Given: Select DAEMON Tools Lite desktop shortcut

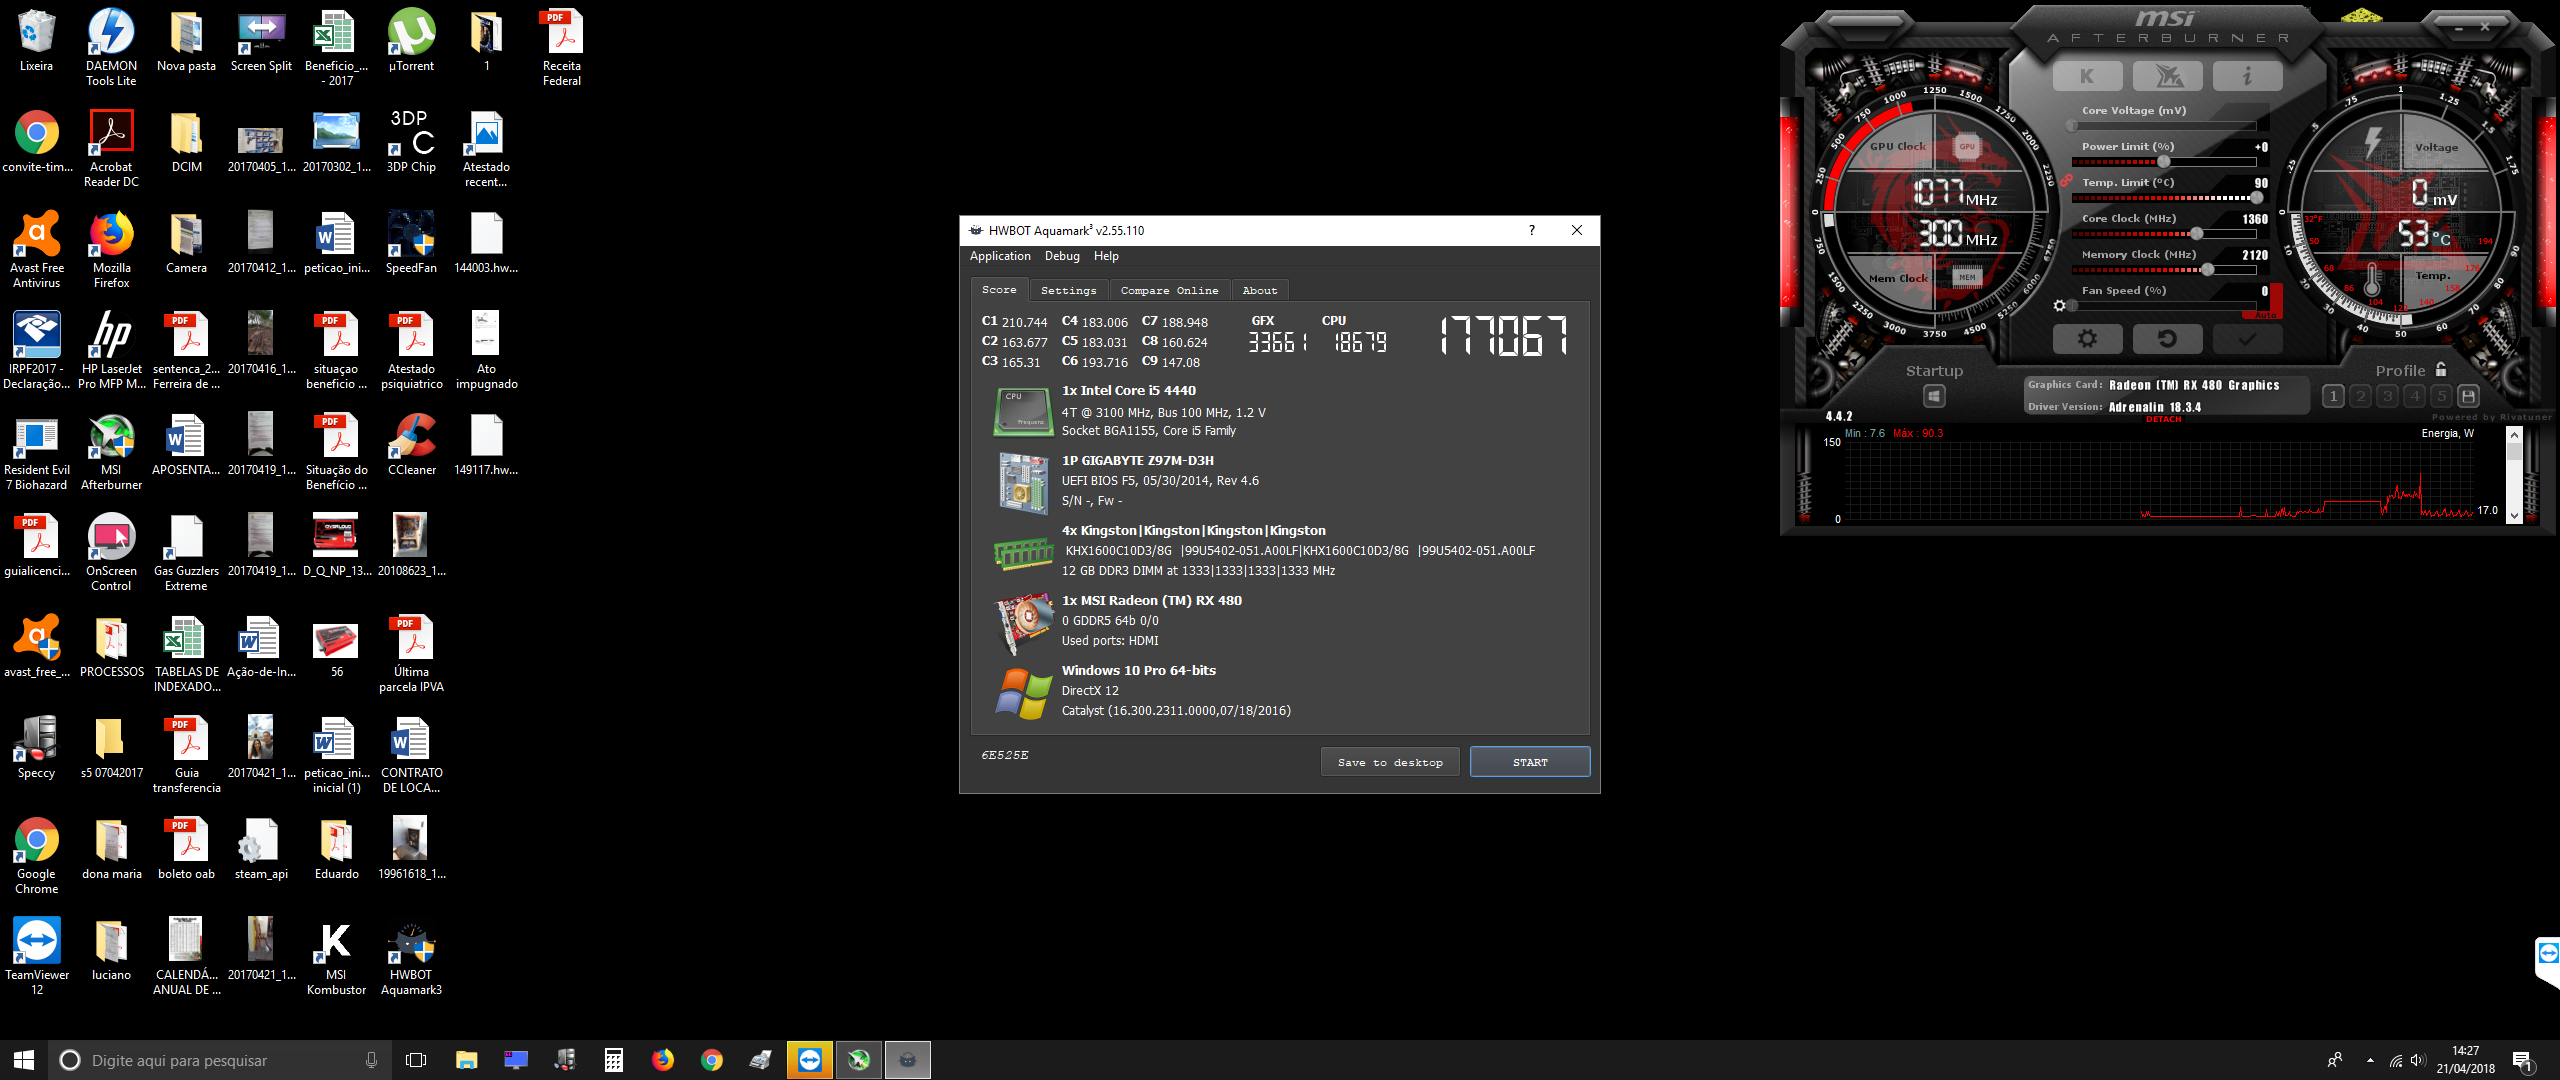Looking at the screenshot, I should [x=111, y=47].
